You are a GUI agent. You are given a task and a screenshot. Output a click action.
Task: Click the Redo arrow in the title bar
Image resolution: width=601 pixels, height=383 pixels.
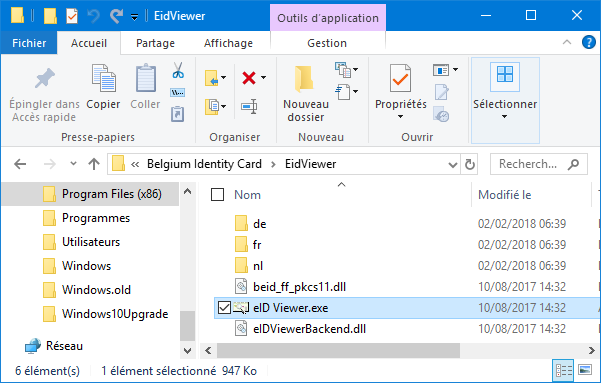coord(116,16)
